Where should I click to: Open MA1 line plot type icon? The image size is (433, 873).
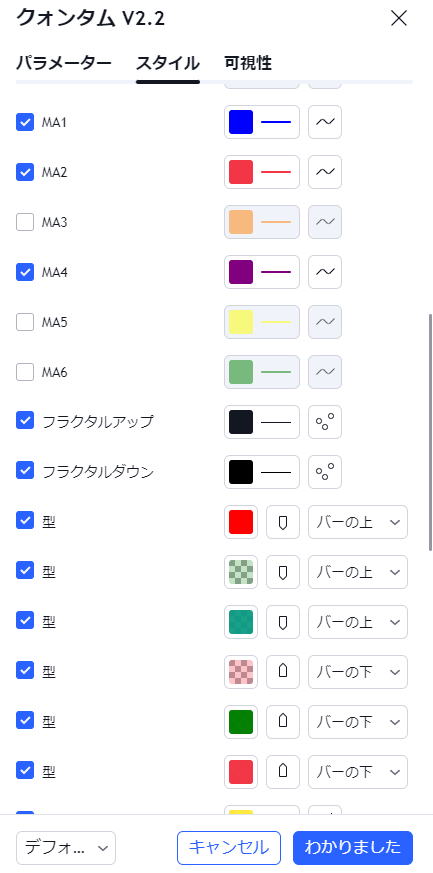pos(324,122)
